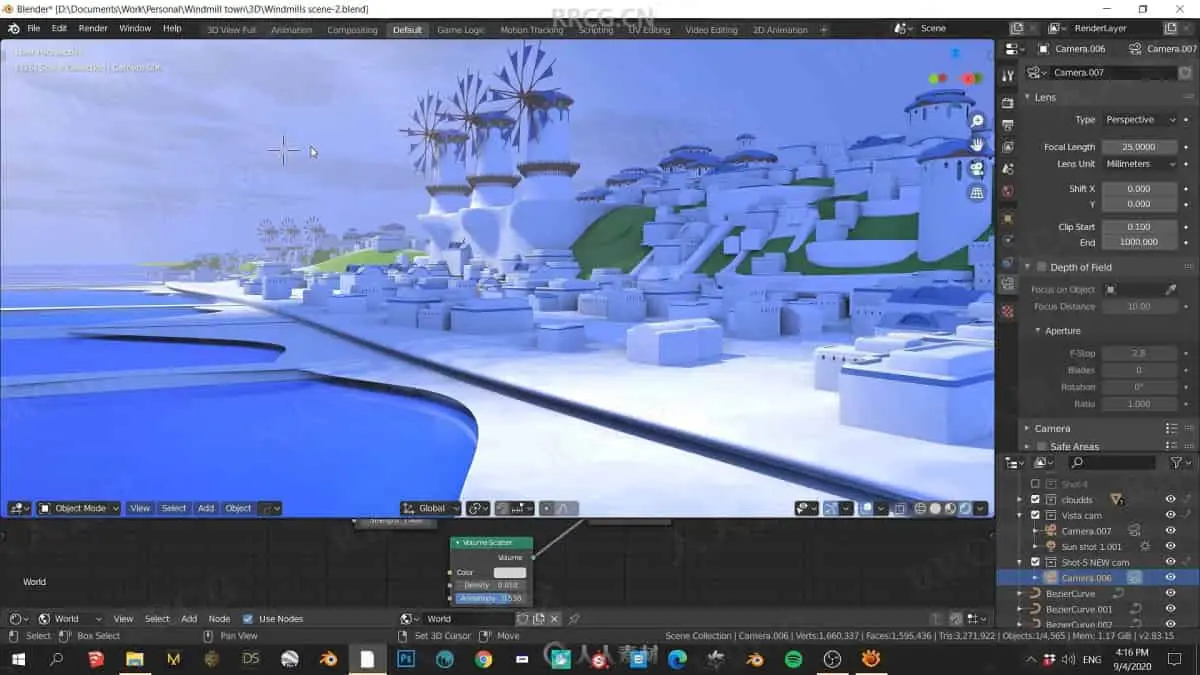
Task: Select rendered viewport shading
Action: (x=965, y=508)
